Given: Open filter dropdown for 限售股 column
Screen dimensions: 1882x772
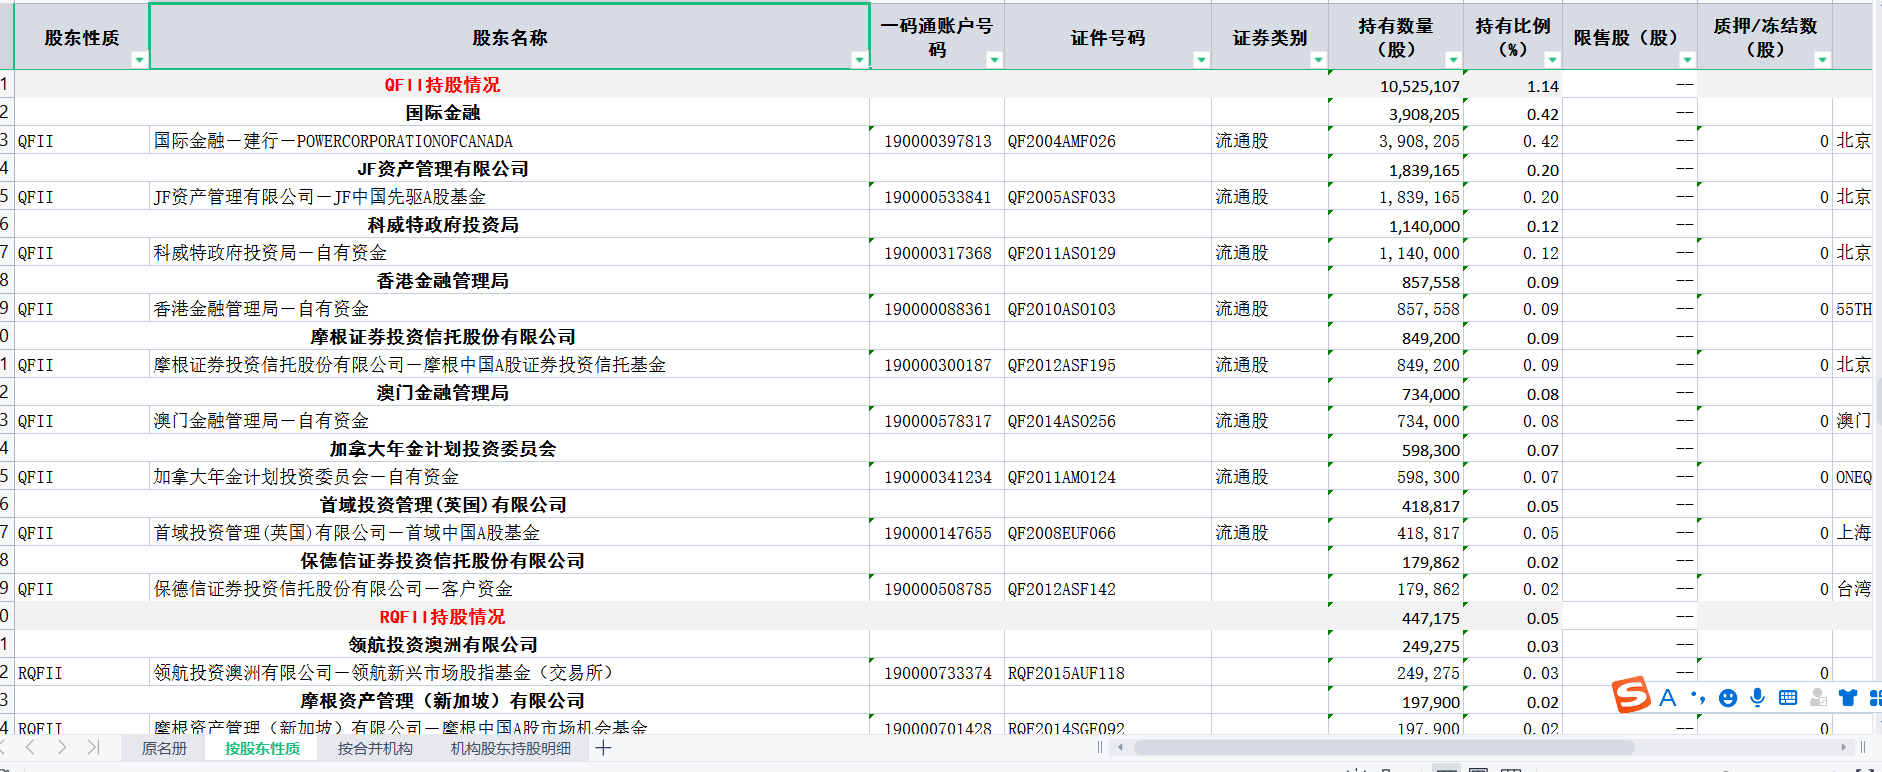Looking at the screenshot, I should coord(1687,60).
